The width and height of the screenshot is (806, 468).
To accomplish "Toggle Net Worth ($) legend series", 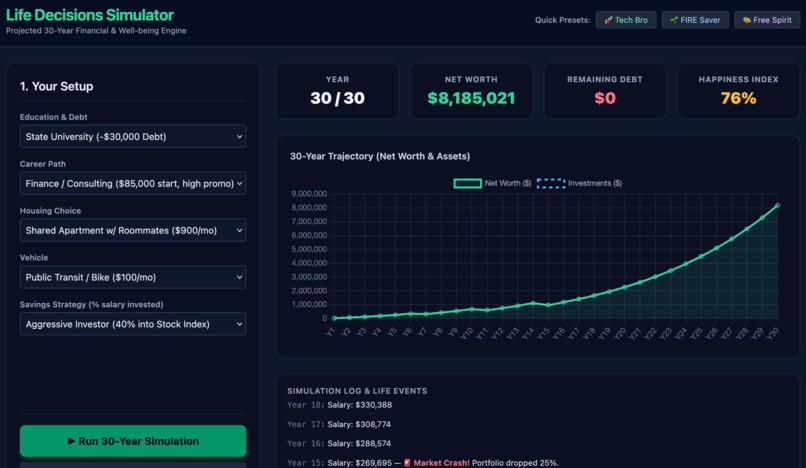I will [492, 183].
